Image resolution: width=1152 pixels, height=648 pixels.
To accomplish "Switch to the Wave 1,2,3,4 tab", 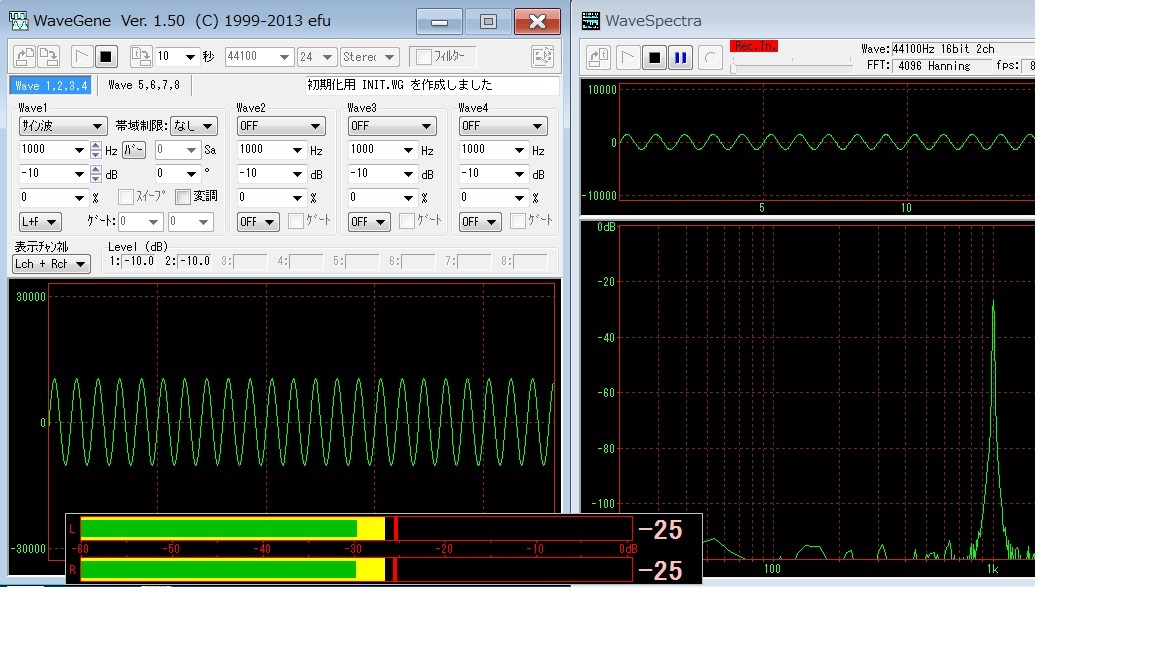I will pyautogui.click(x=51, y=85).
